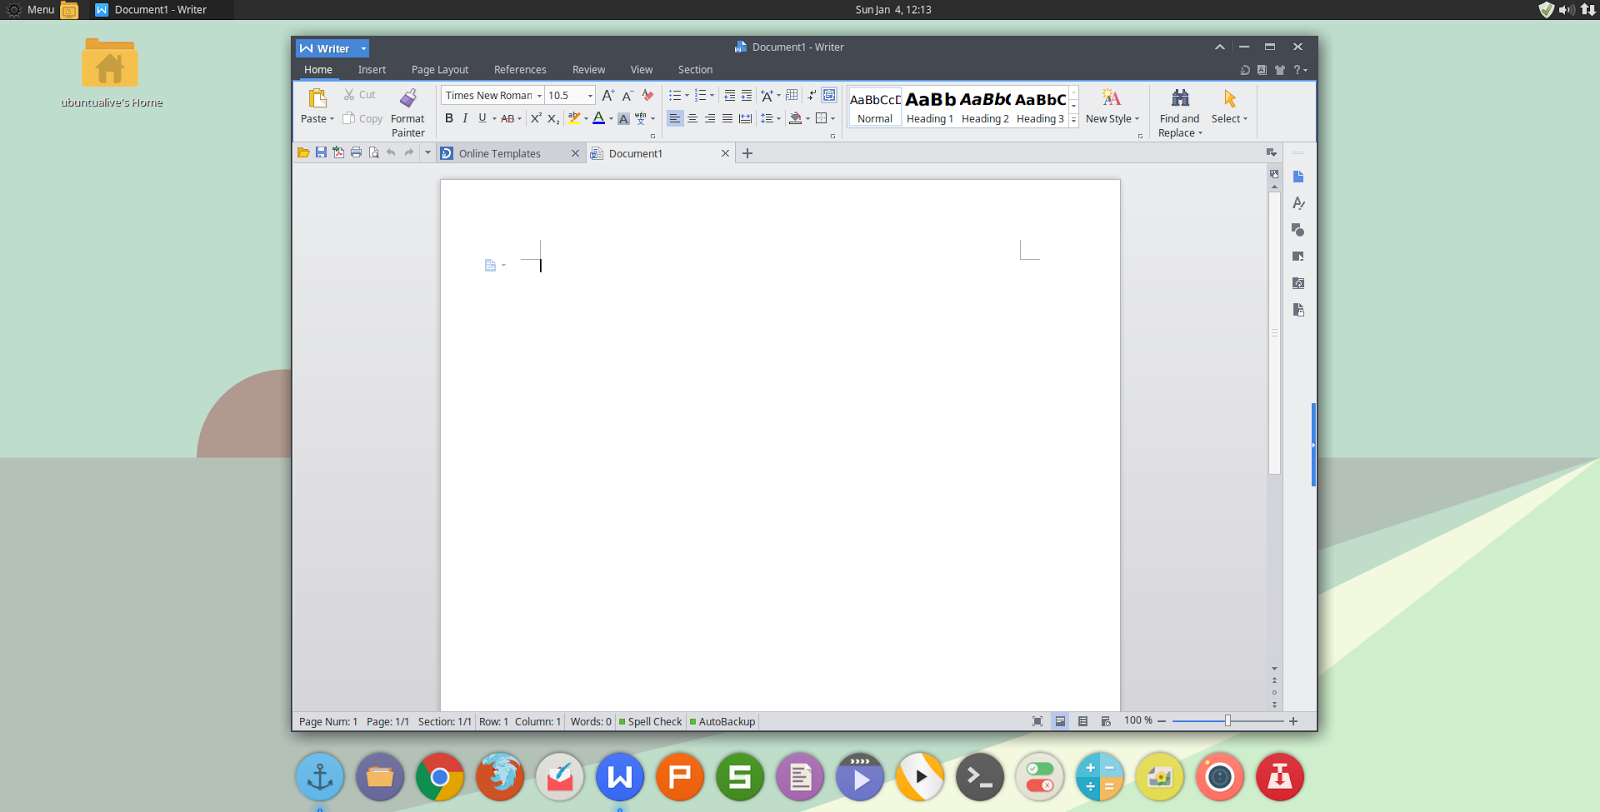
Task: Expand the line spacing dropdown
Action: click(779, 119)
